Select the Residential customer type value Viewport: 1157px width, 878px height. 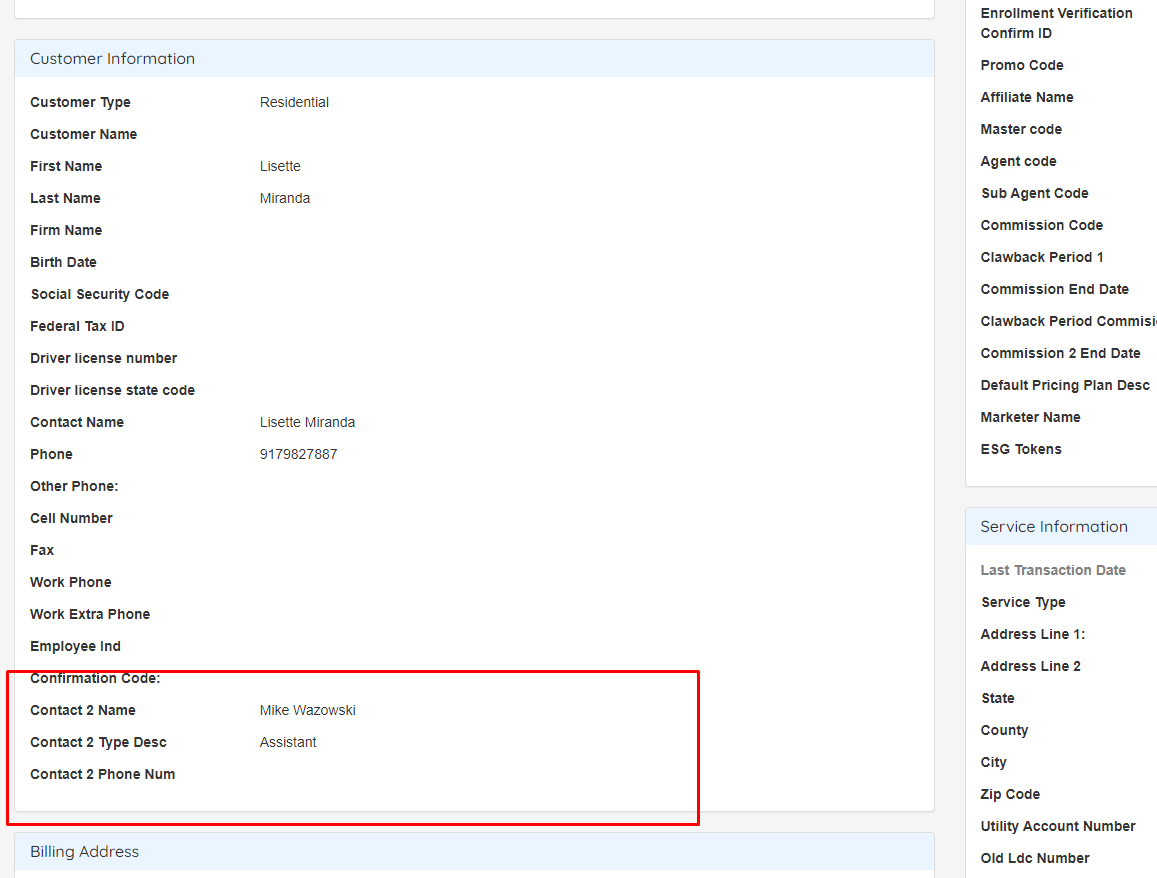tap(294, 103)
